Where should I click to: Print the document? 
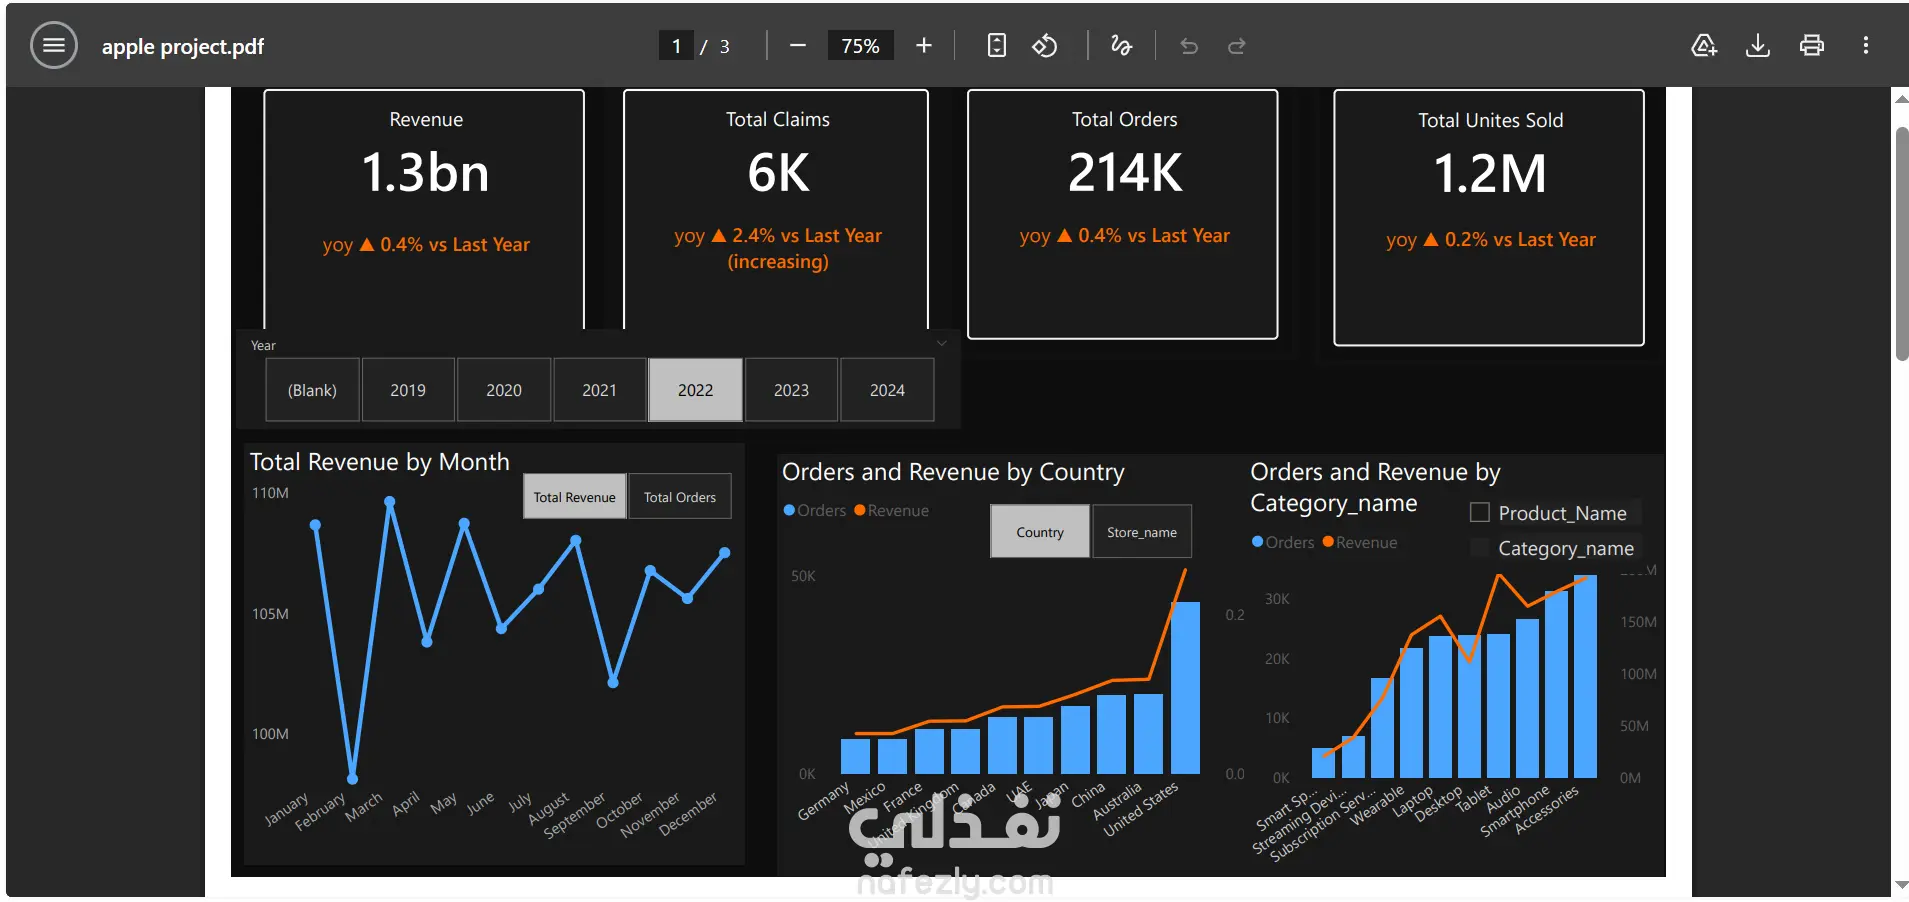coord(1812,46)
